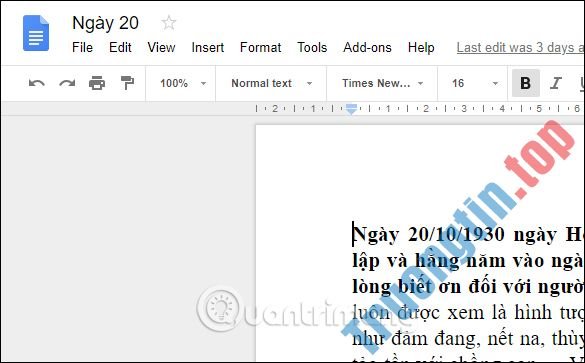Open the View menu
585x363 pixels.
pyautogui.click(x=161, y=48)
